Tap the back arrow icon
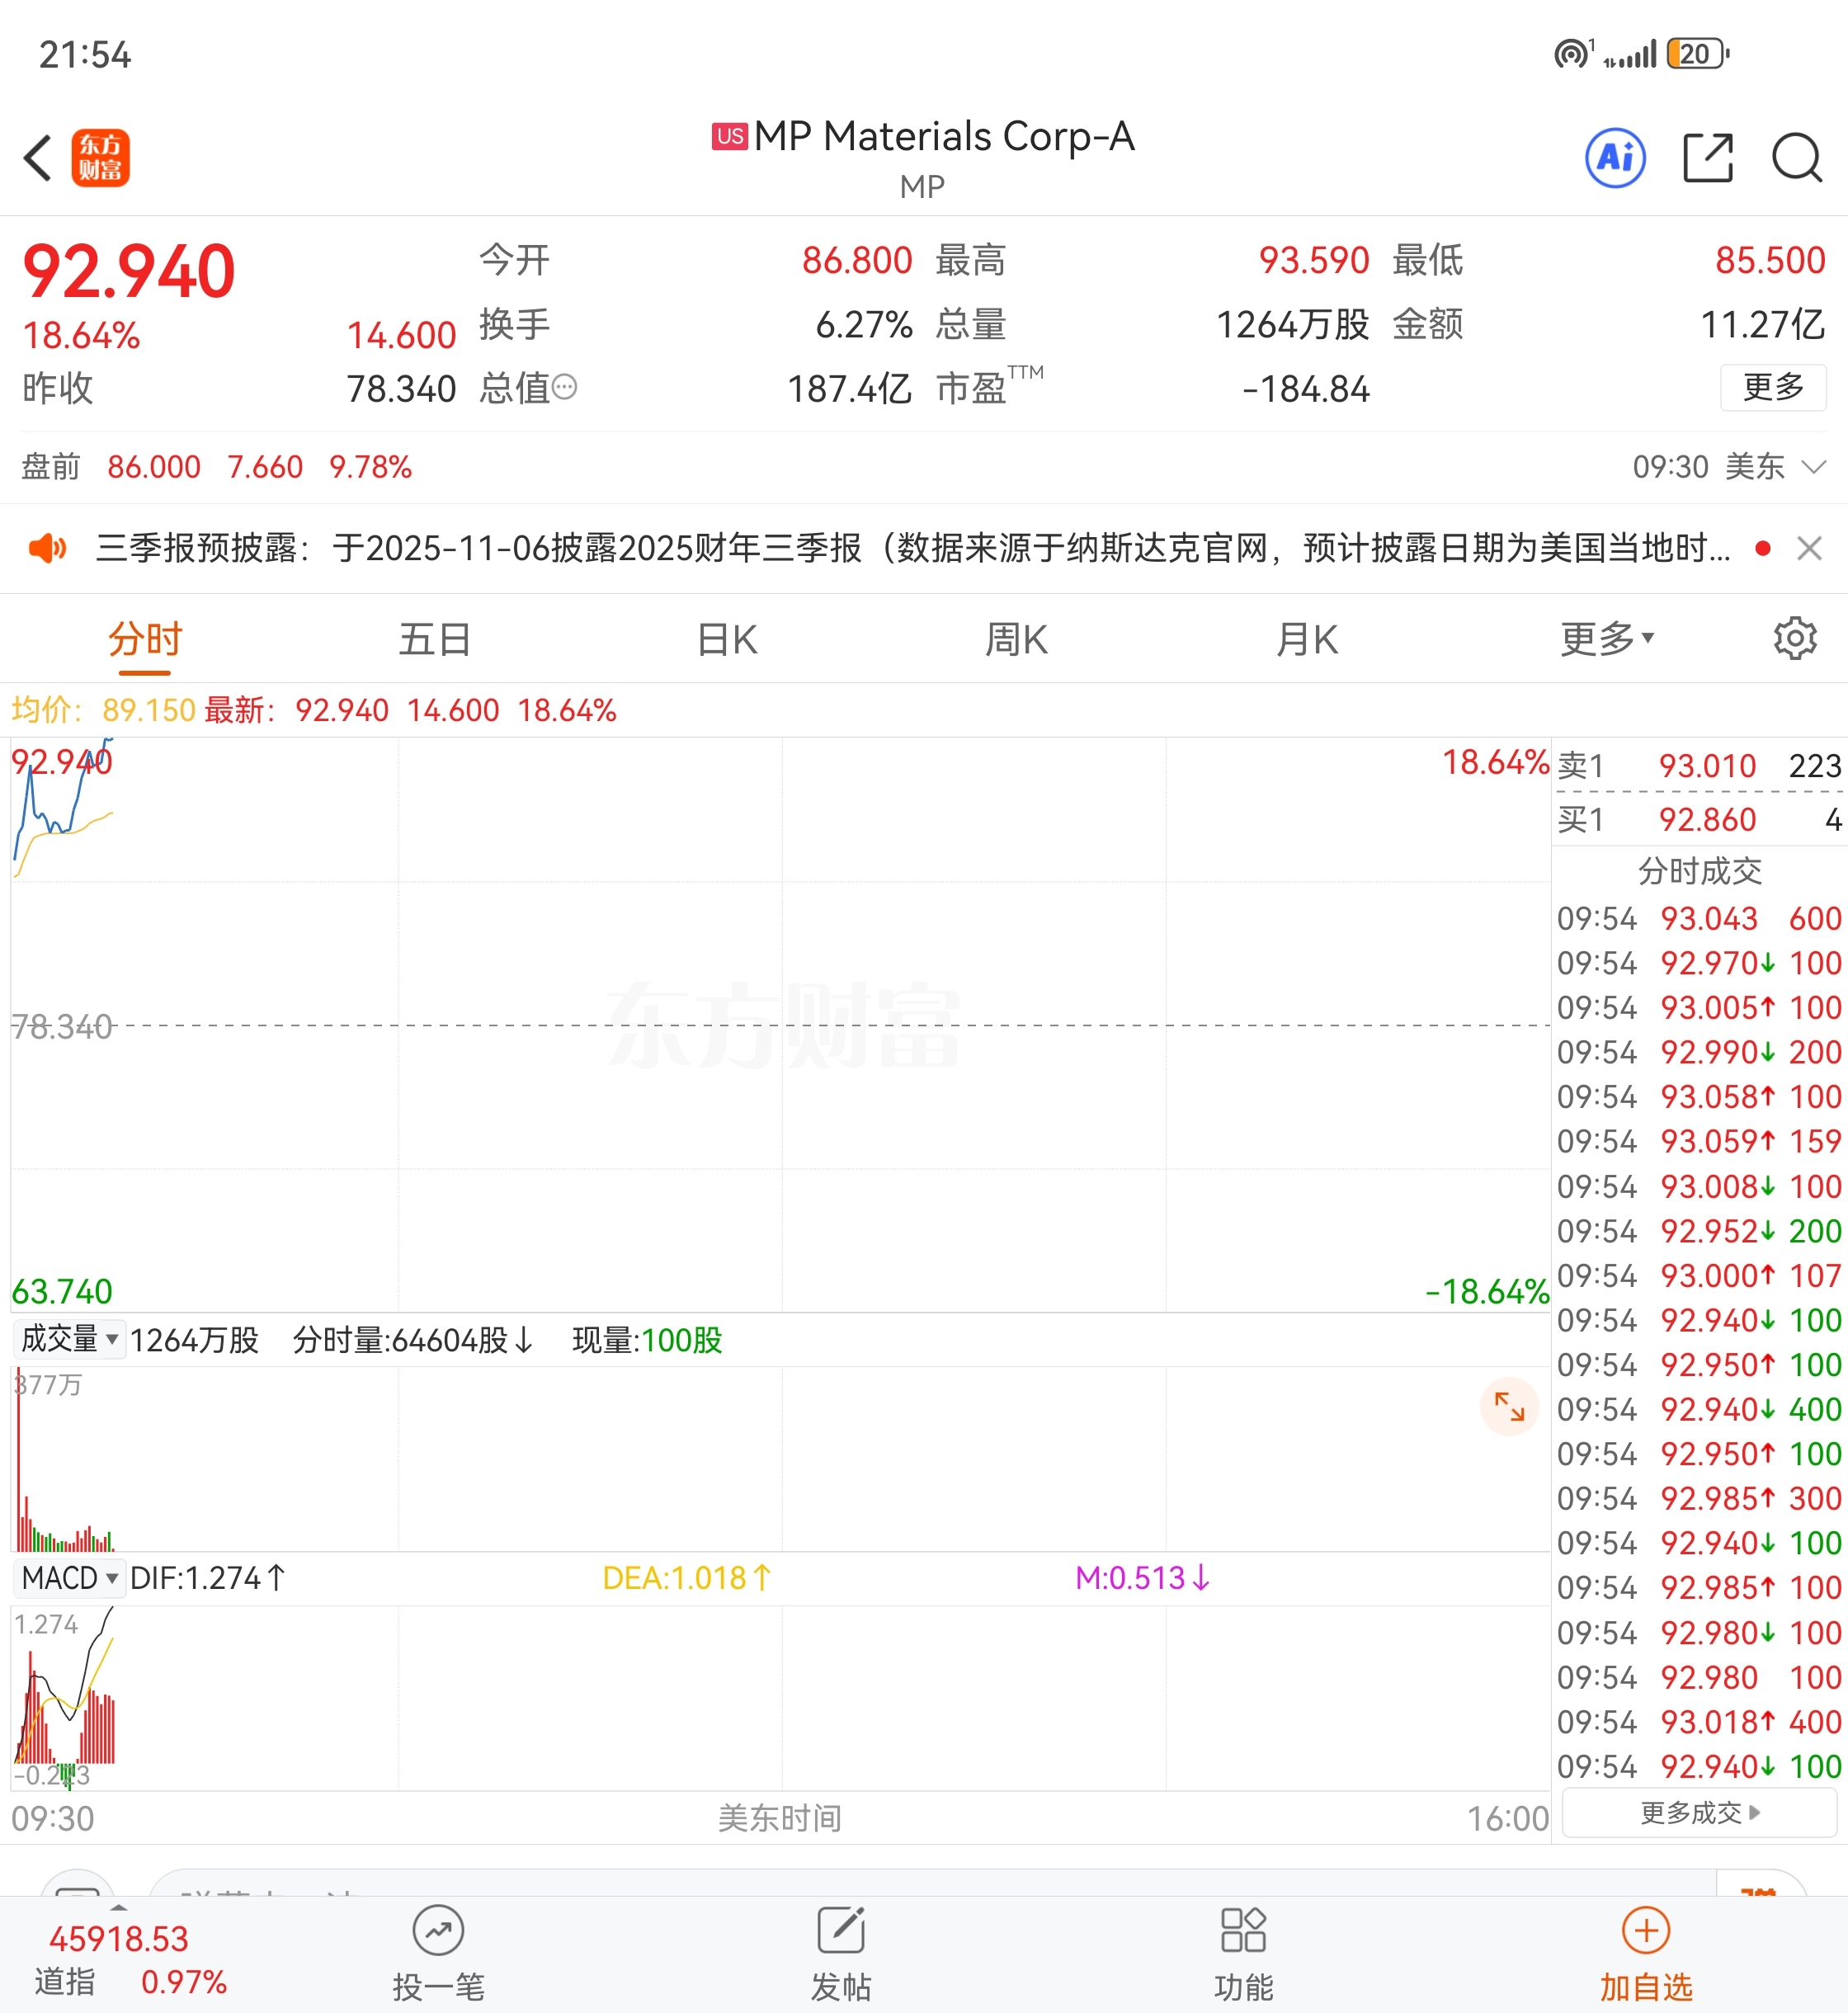Viewport: 1848px width, 2013px height. click(x=38, y=157)
